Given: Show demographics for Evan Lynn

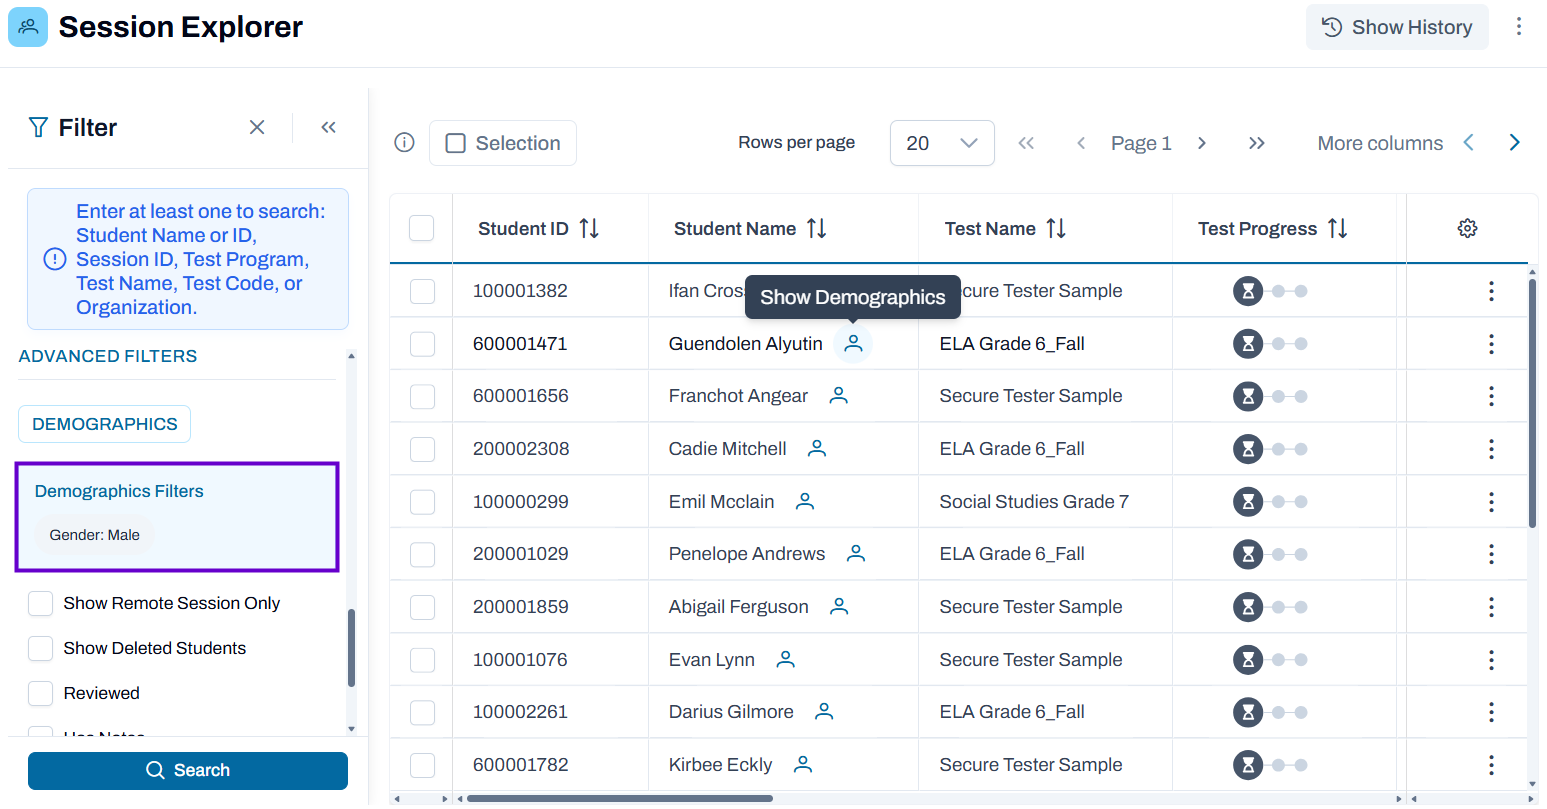Looking at the screenshot, I should [786, 660].
